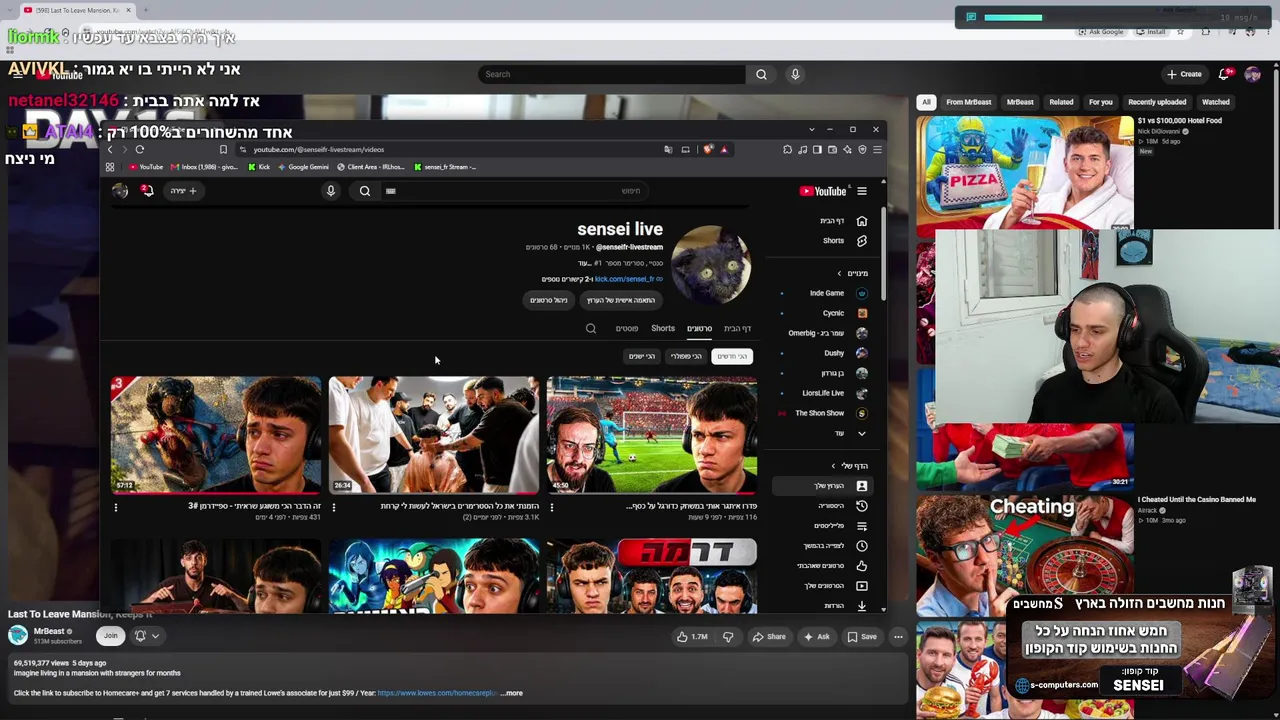Open options menu for the 57:12 video
This screenshot has height=720, width=1280.
(115, 507)
